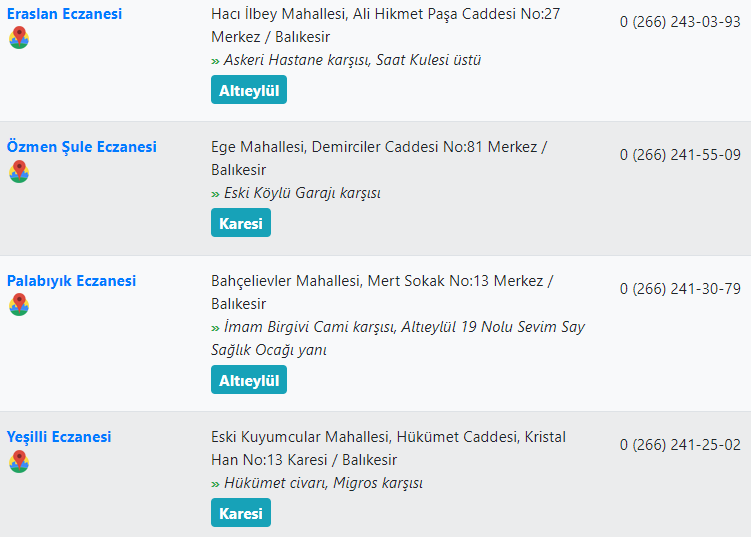Click the Eski Köylü Garajı karşısı direction note
This screenshot has width=751, height=537.
tap(301, 193)
